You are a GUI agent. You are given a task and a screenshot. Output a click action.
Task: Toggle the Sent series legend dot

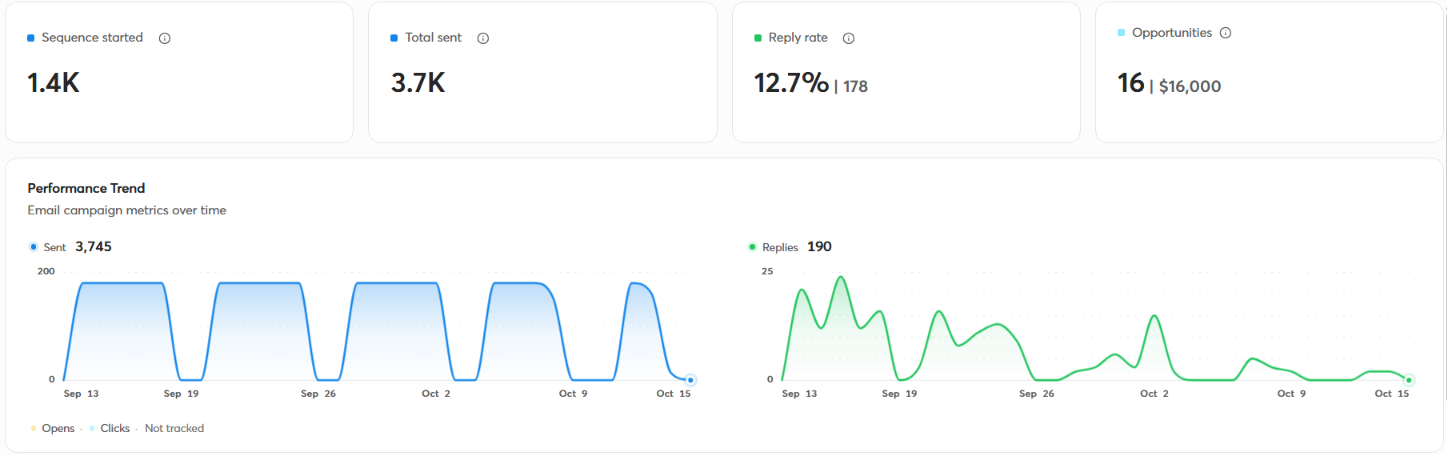33,247
